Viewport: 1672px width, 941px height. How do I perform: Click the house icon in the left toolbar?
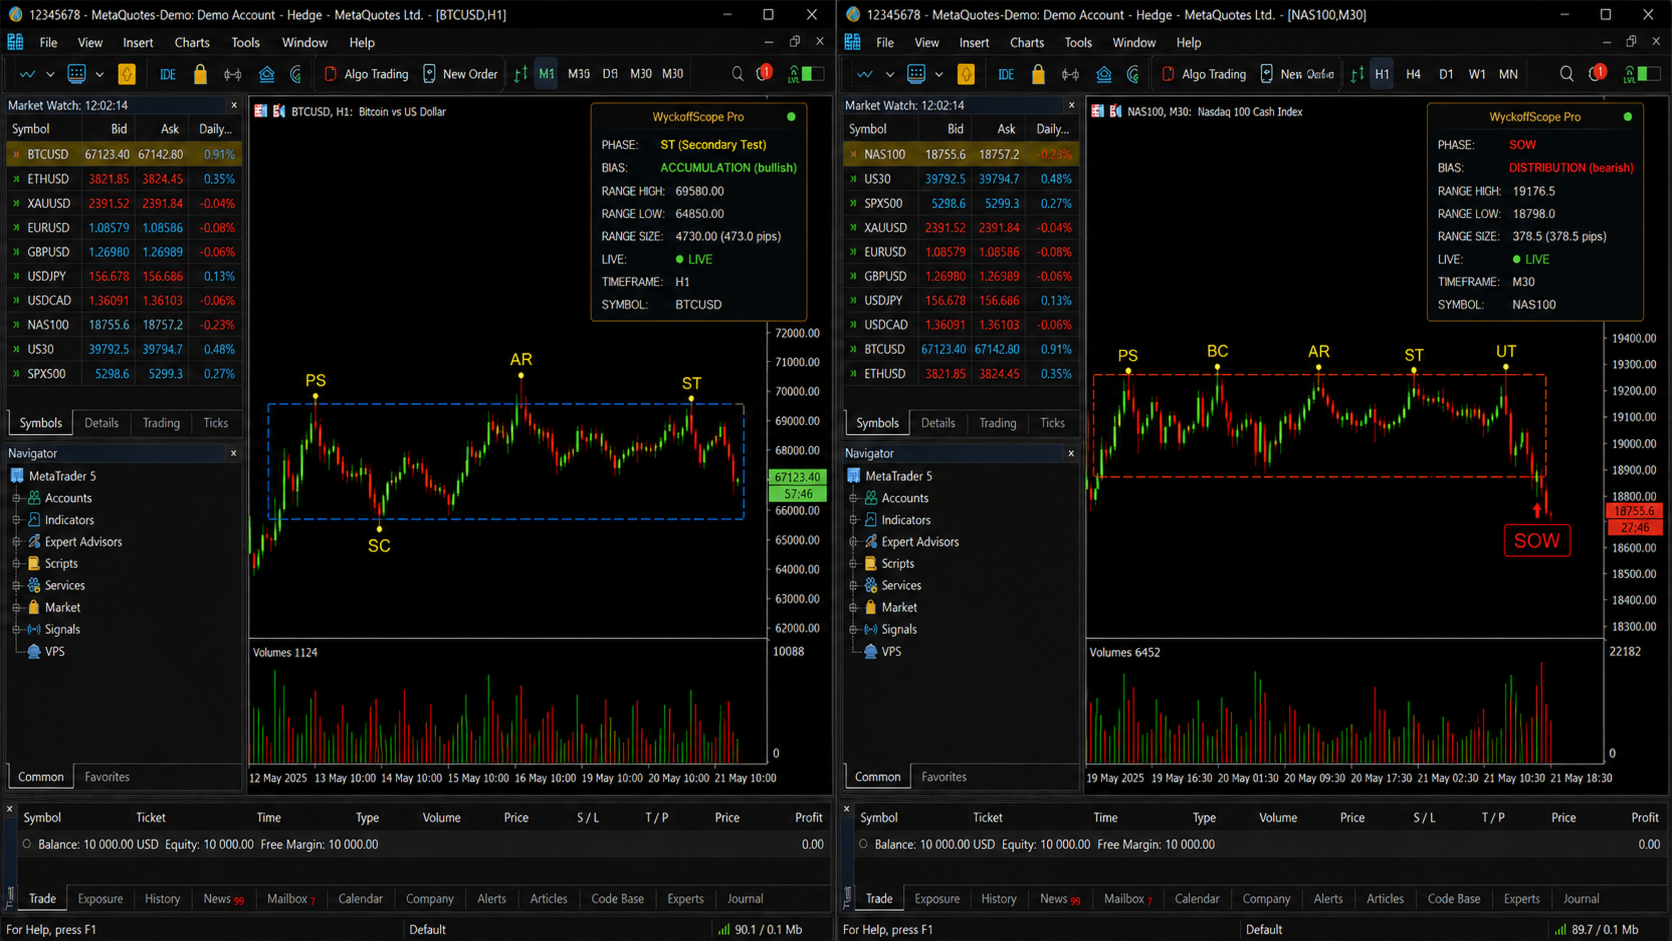coord(266,74)
